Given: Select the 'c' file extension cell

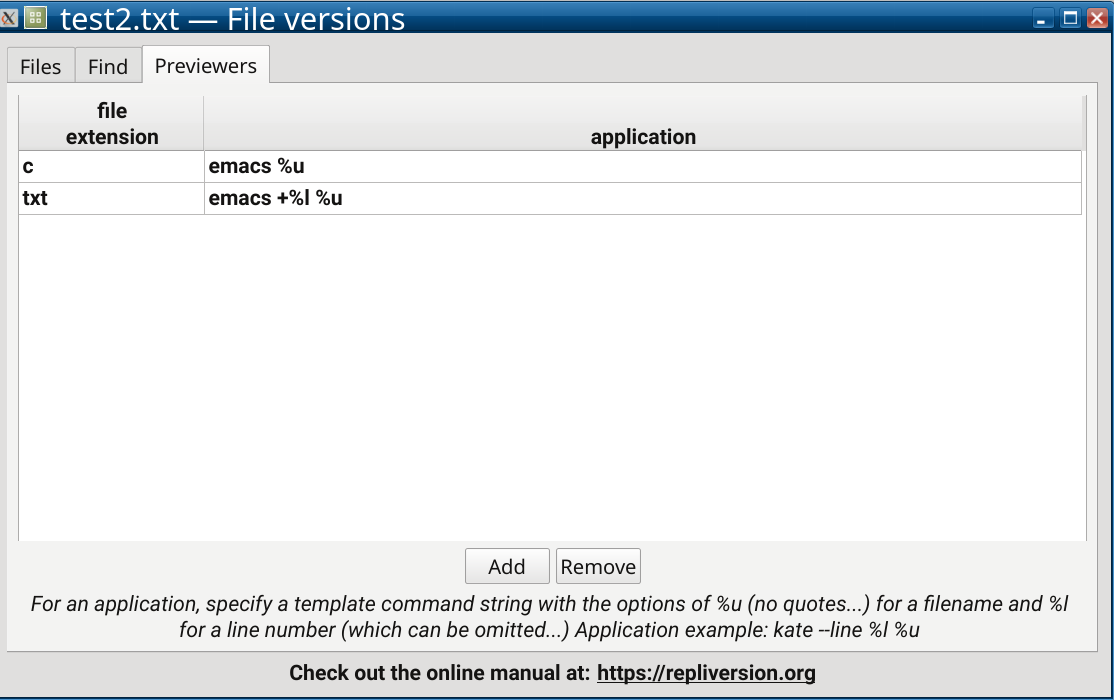Looking at the screenshot, I should tap(112, 166).
